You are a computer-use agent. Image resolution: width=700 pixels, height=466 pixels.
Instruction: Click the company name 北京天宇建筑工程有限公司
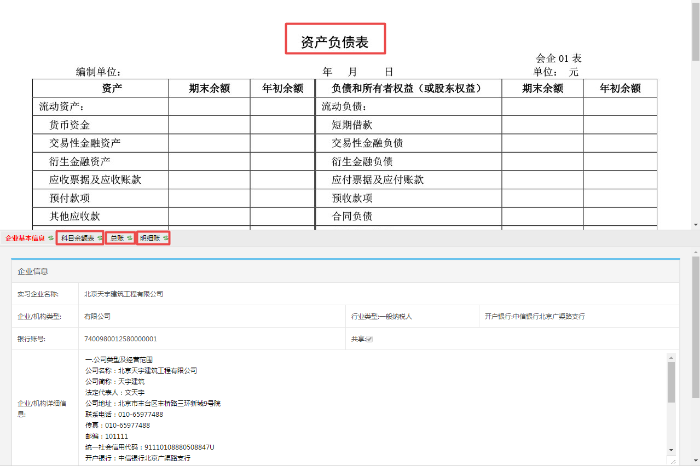coord(124,294)
